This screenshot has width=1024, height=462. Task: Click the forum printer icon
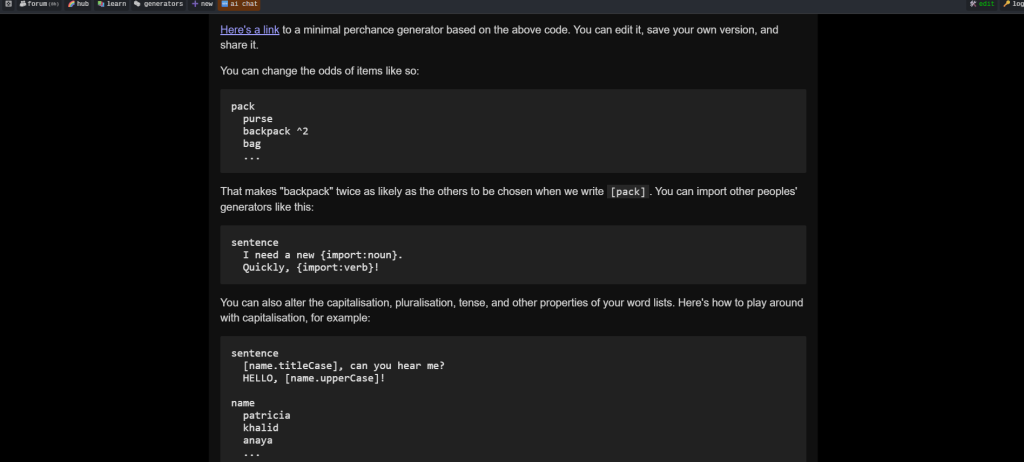pyautogui.click(x=23, y=4)
